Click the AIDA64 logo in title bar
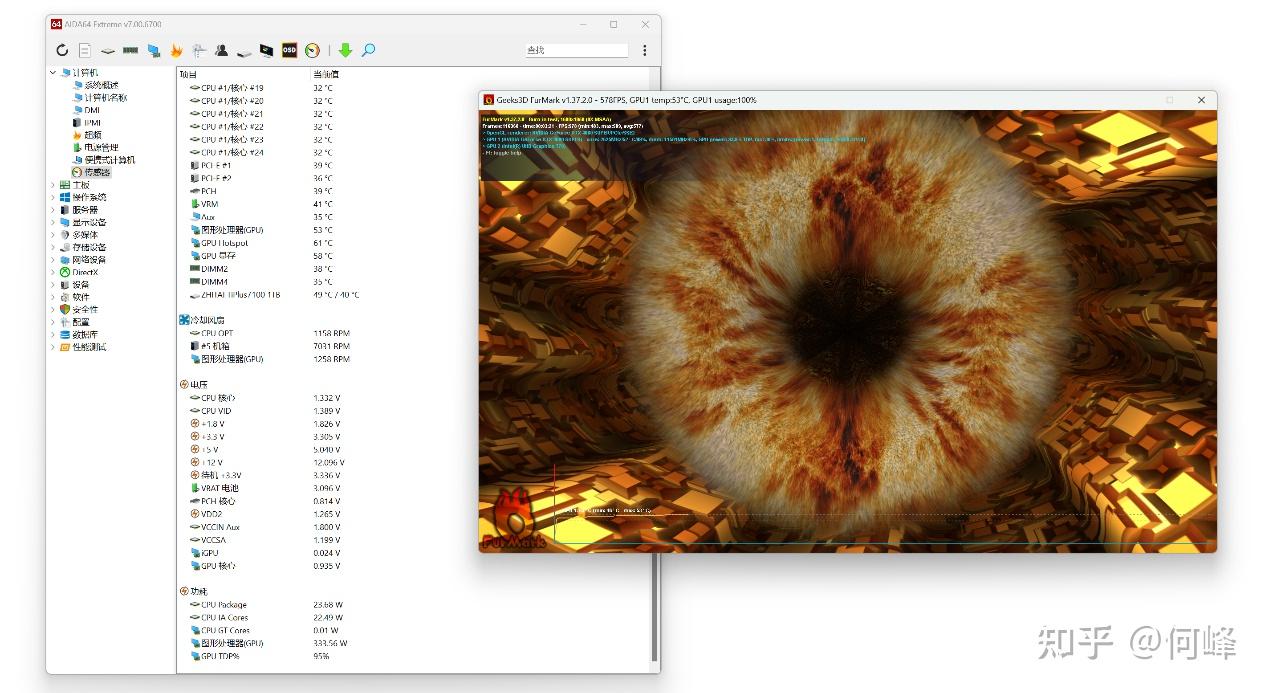This screenshot has height=693, width=1269. pyautogui.click(x=56, y=24)
